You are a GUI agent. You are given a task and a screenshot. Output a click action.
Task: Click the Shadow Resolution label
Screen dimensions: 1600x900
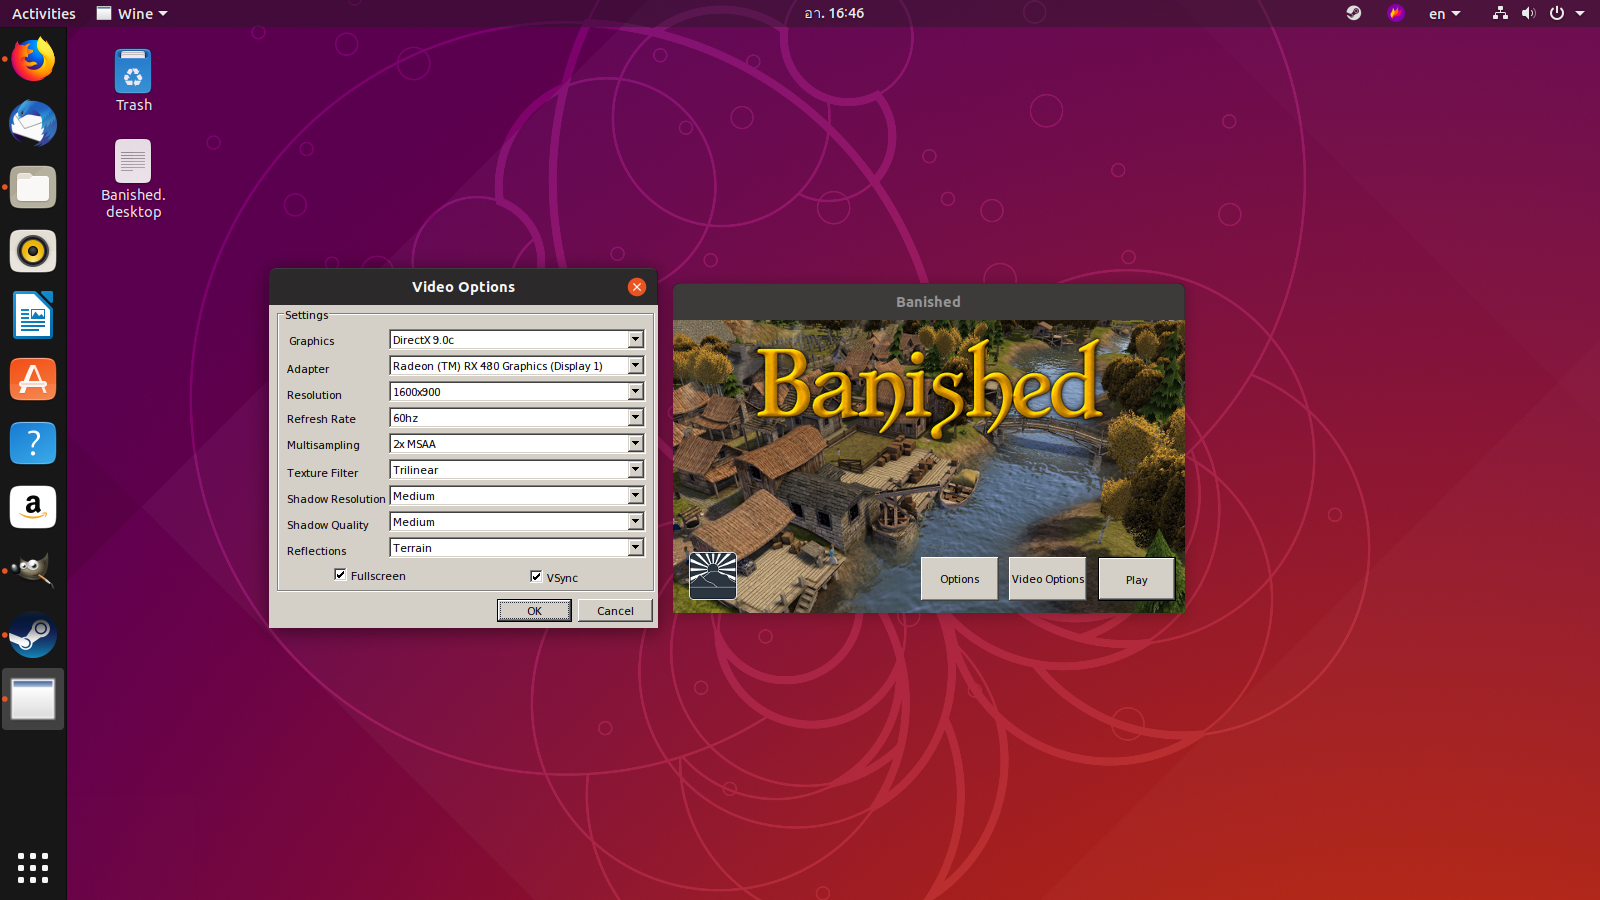(336, 499)
